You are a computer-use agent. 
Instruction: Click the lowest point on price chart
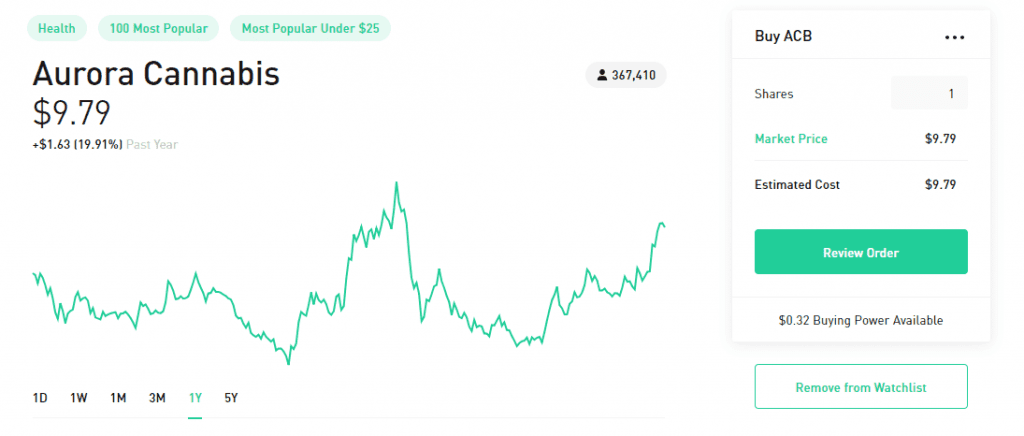pos(288,364)
